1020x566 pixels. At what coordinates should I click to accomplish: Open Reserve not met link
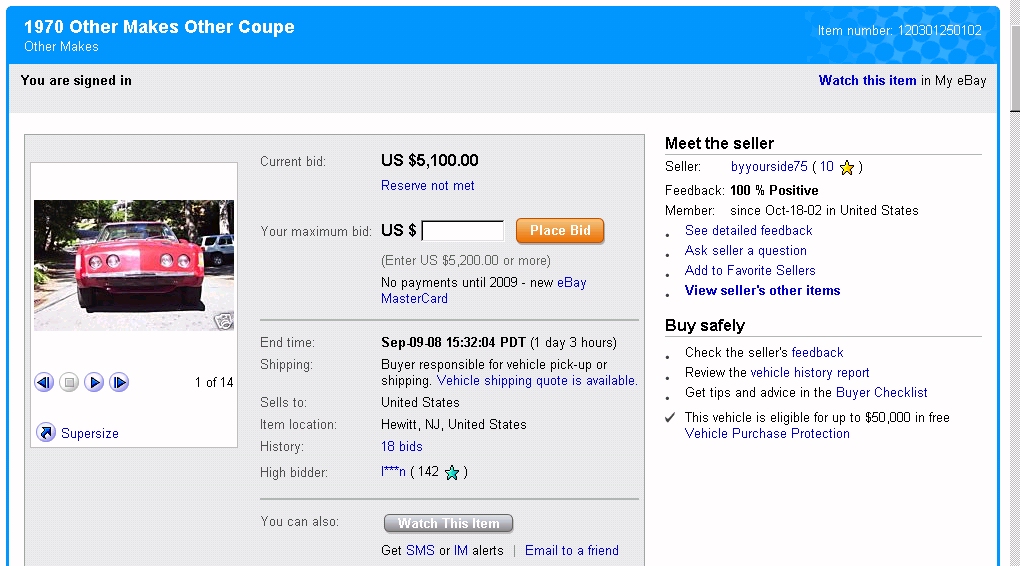(x=428, y=186)
